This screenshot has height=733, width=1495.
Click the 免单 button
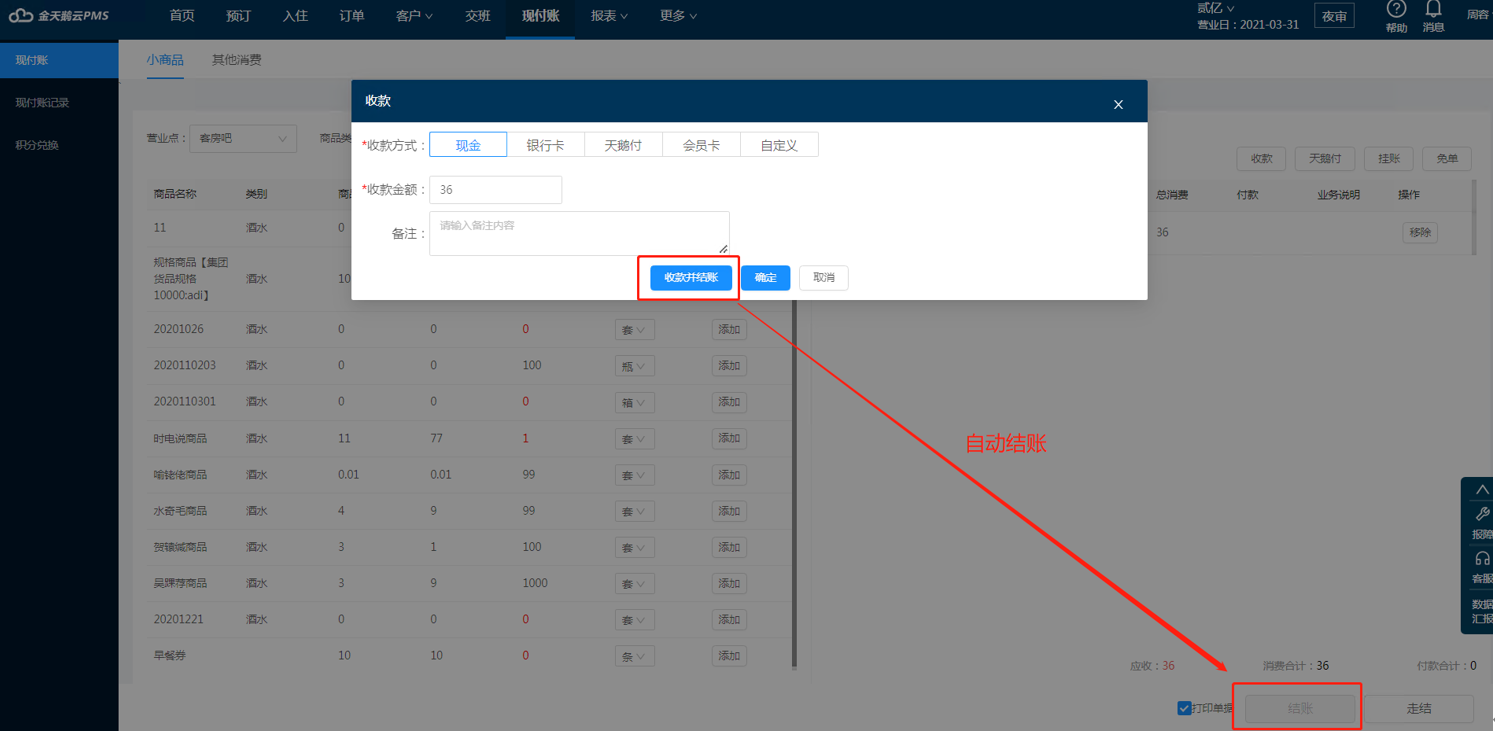1447,159
